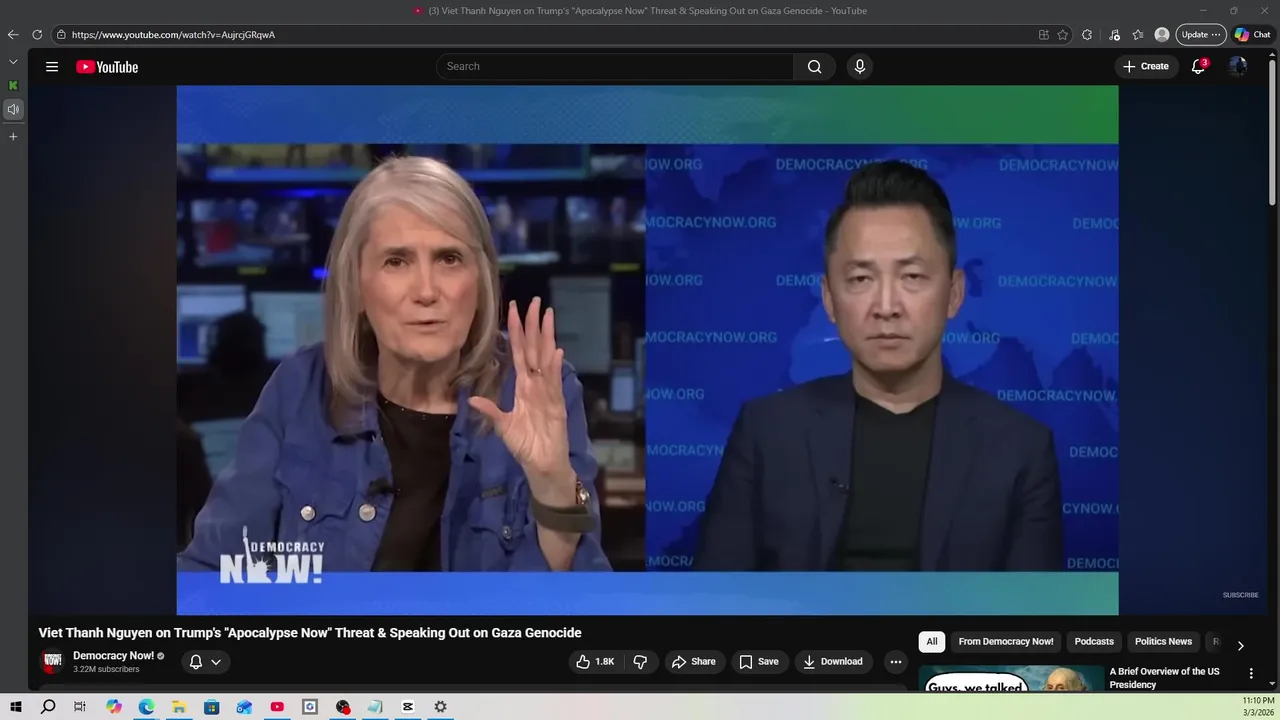The width and height of the screenshot is (1280, 720).
Task: Open the media control music-note icon
Action: click(x=1114, y=34)
